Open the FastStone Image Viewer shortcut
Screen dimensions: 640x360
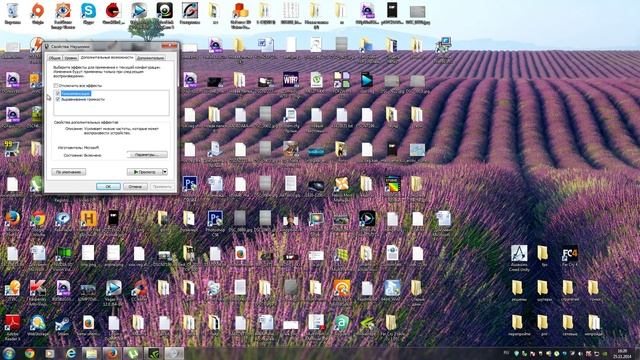(63, 16)
